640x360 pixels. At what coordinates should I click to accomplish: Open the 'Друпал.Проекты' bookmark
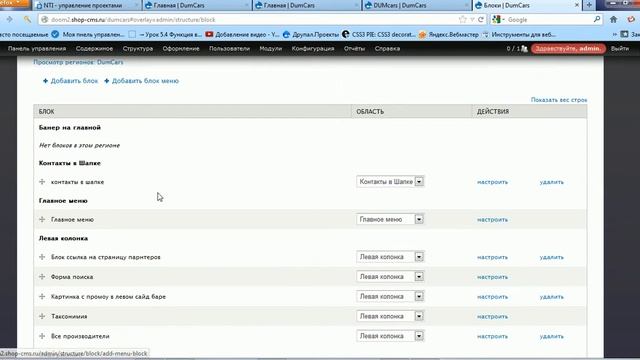point(311,35)
